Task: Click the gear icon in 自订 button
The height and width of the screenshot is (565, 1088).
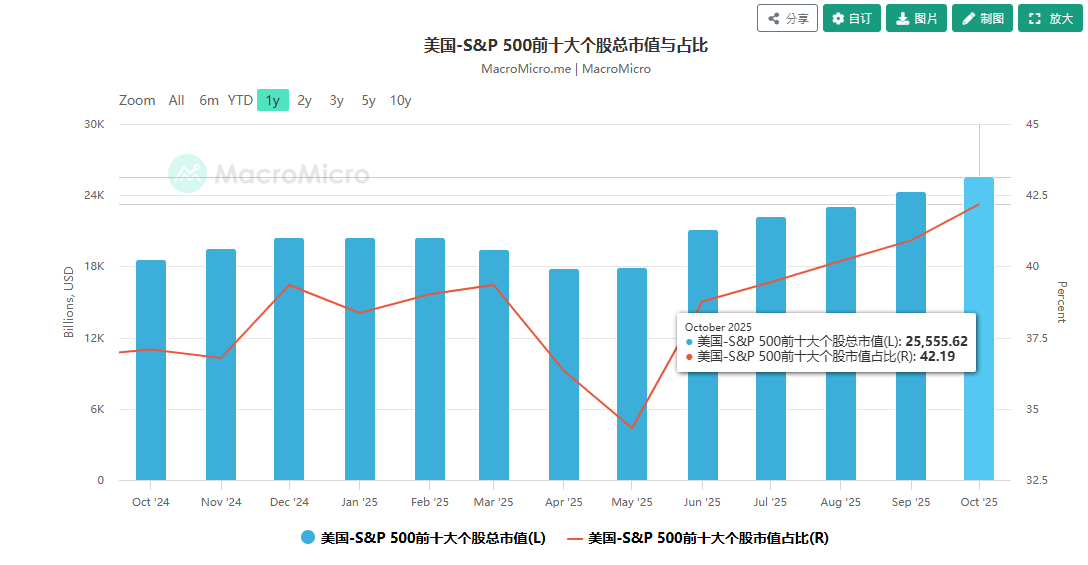Action: (838, 19)
